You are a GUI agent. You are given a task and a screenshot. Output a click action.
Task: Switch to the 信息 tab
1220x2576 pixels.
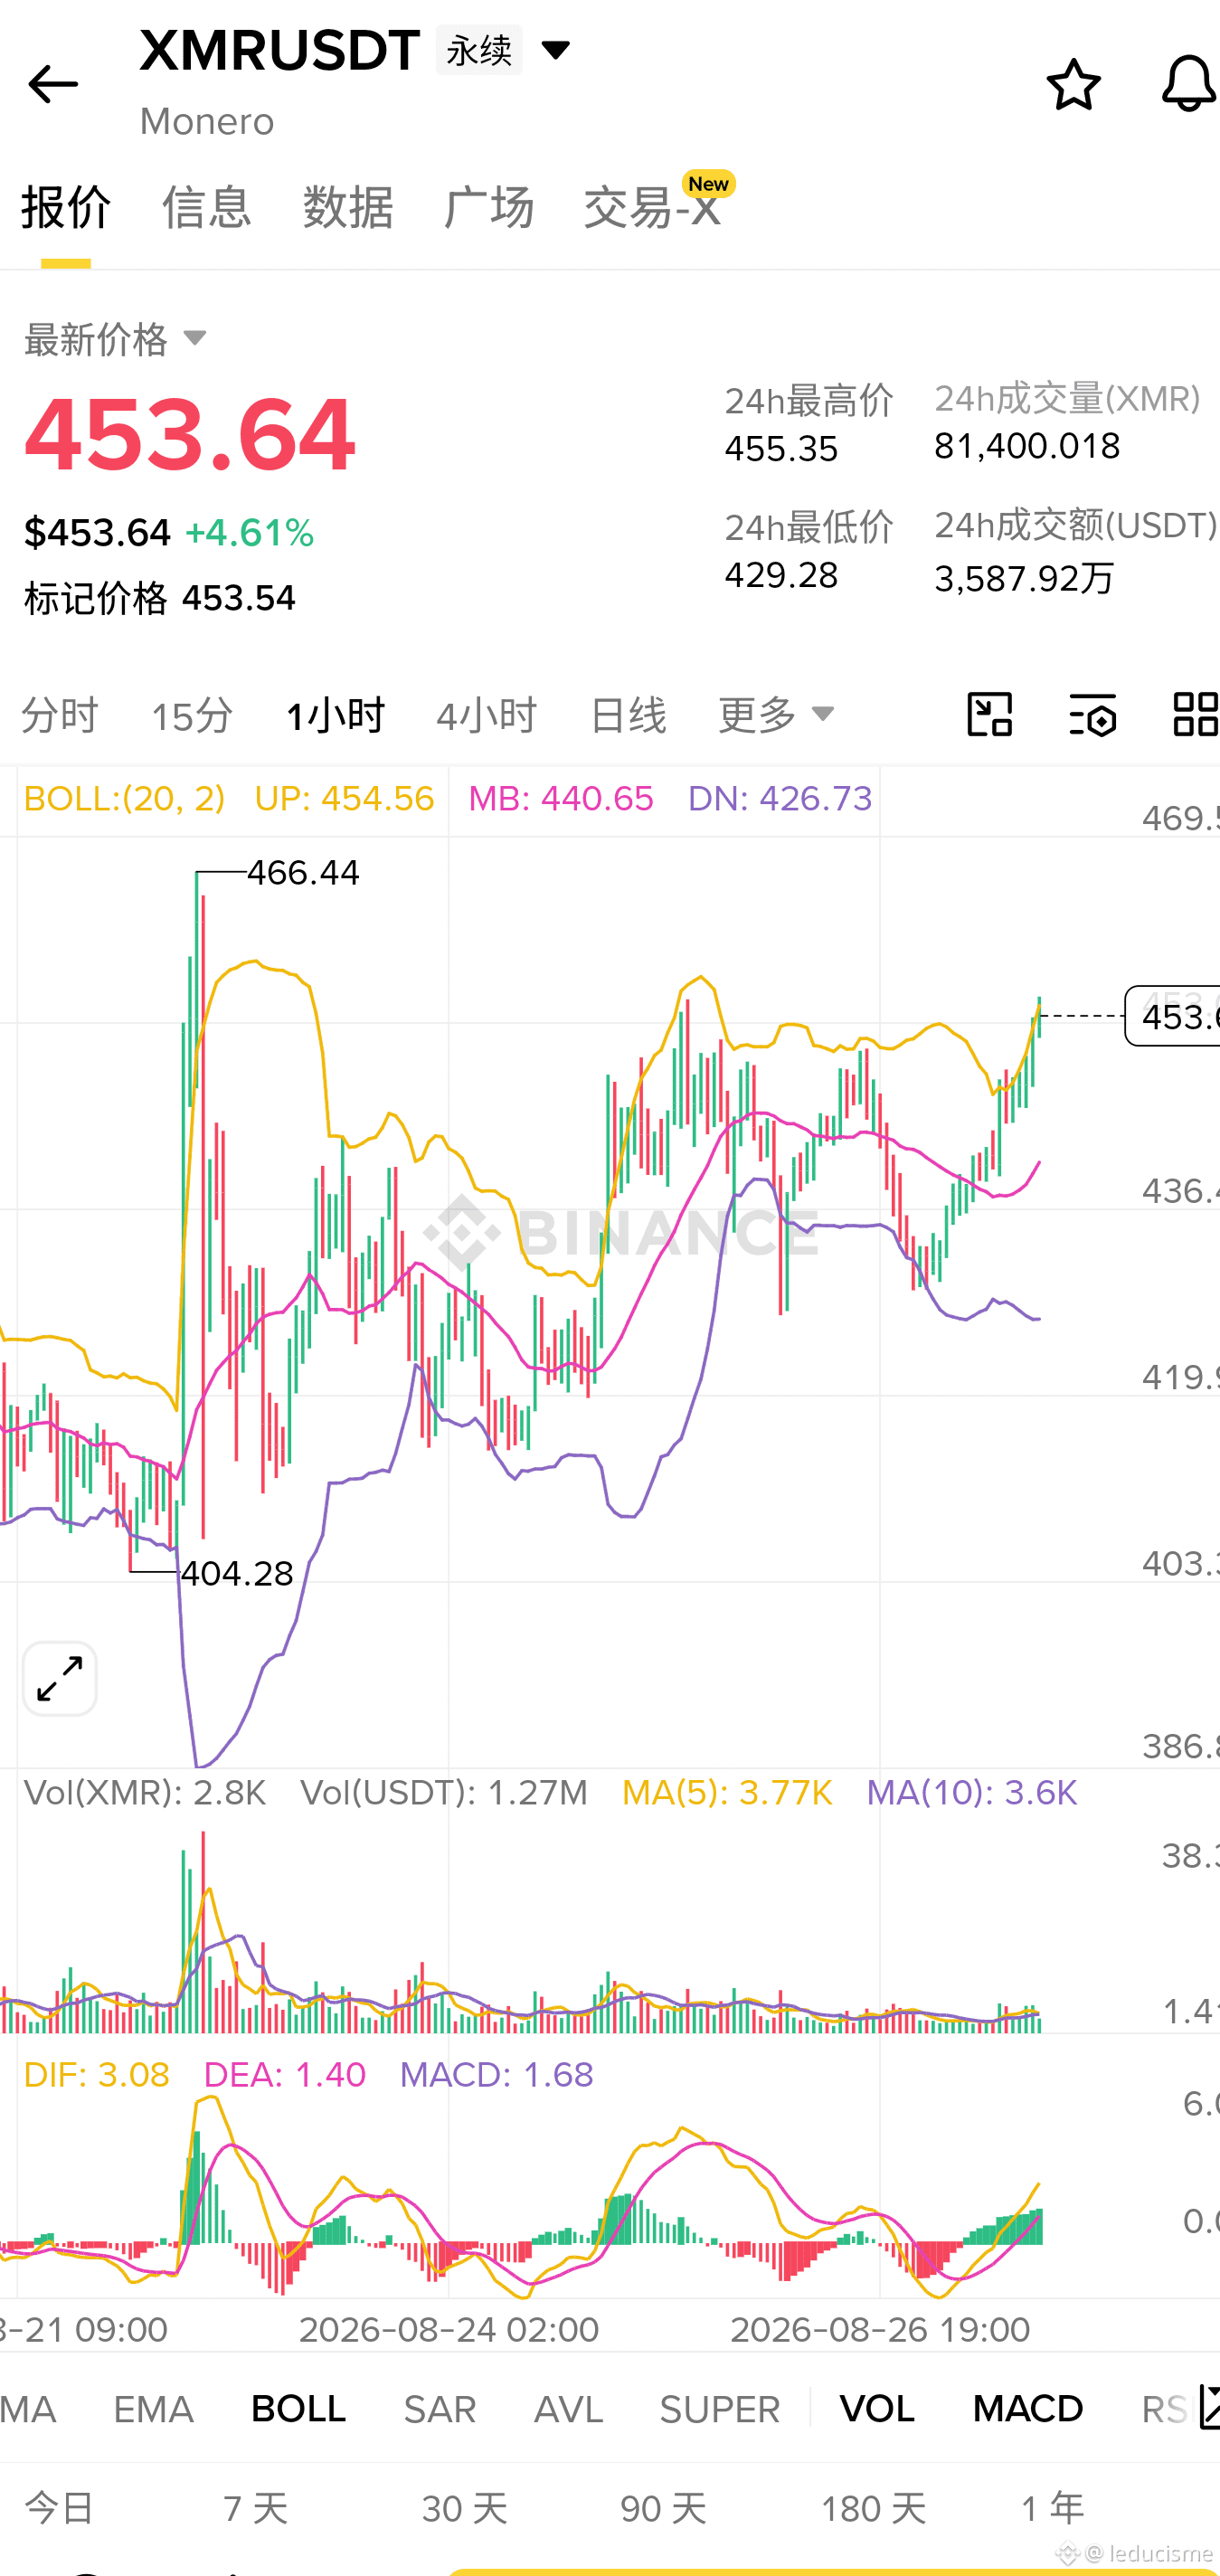207,208
